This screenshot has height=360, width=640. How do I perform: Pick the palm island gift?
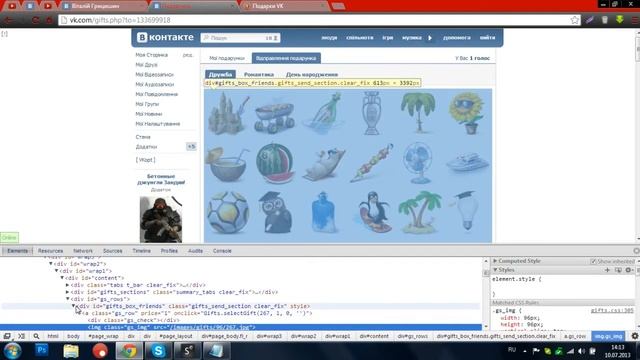(420, 212)
